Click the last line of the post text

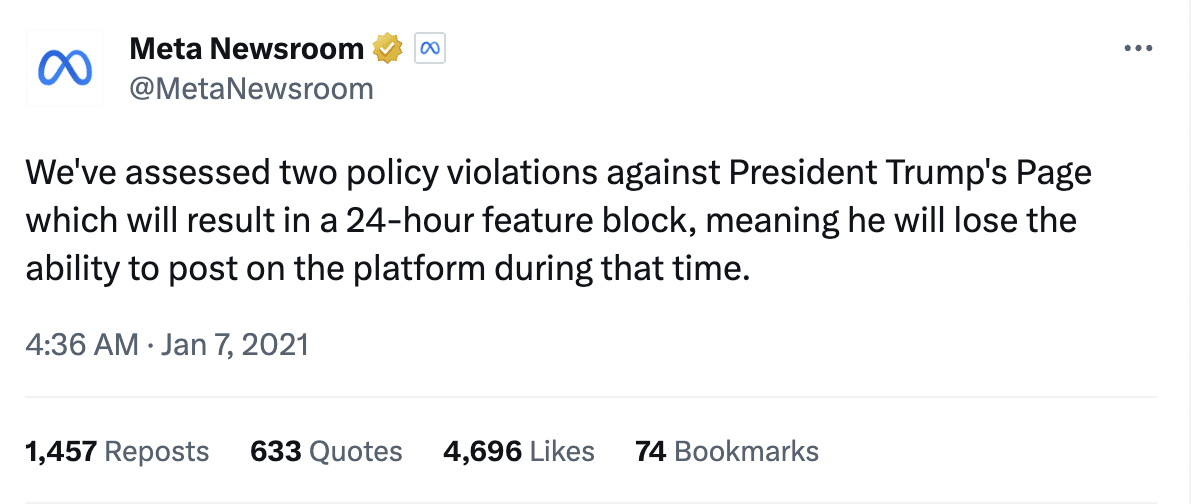click(386, 268)
